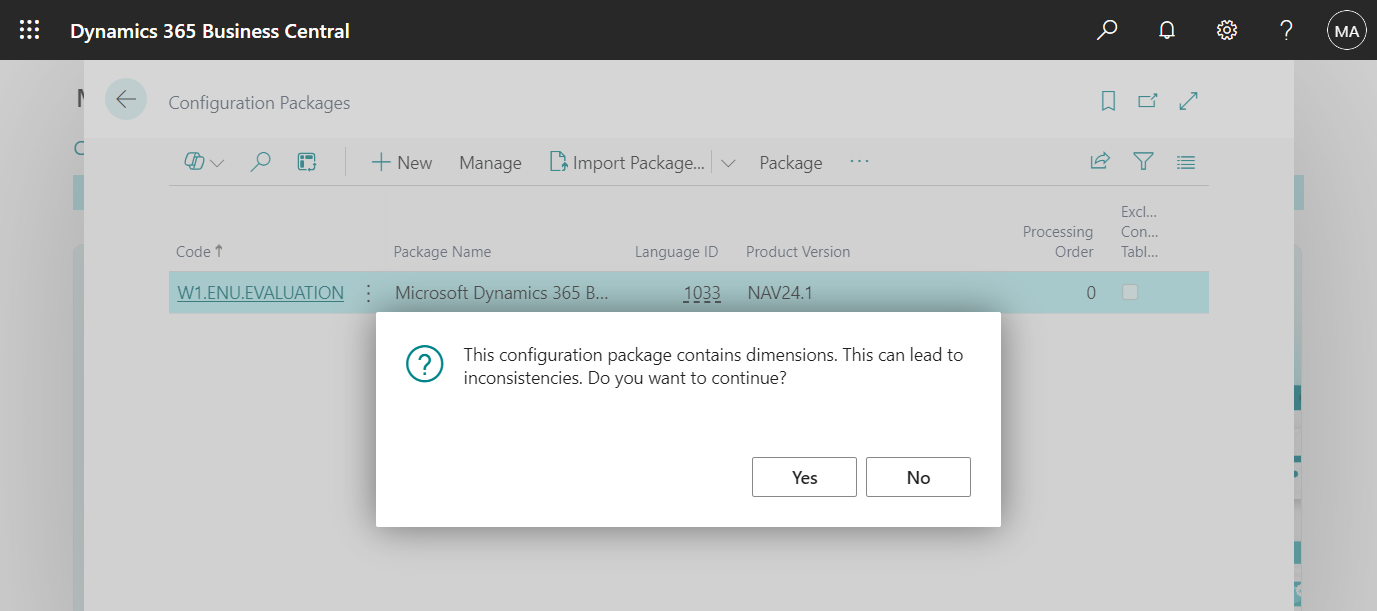This screenshot has width=1377, height=611.
Task: Open page in a new window
Action: (1147, 100)
